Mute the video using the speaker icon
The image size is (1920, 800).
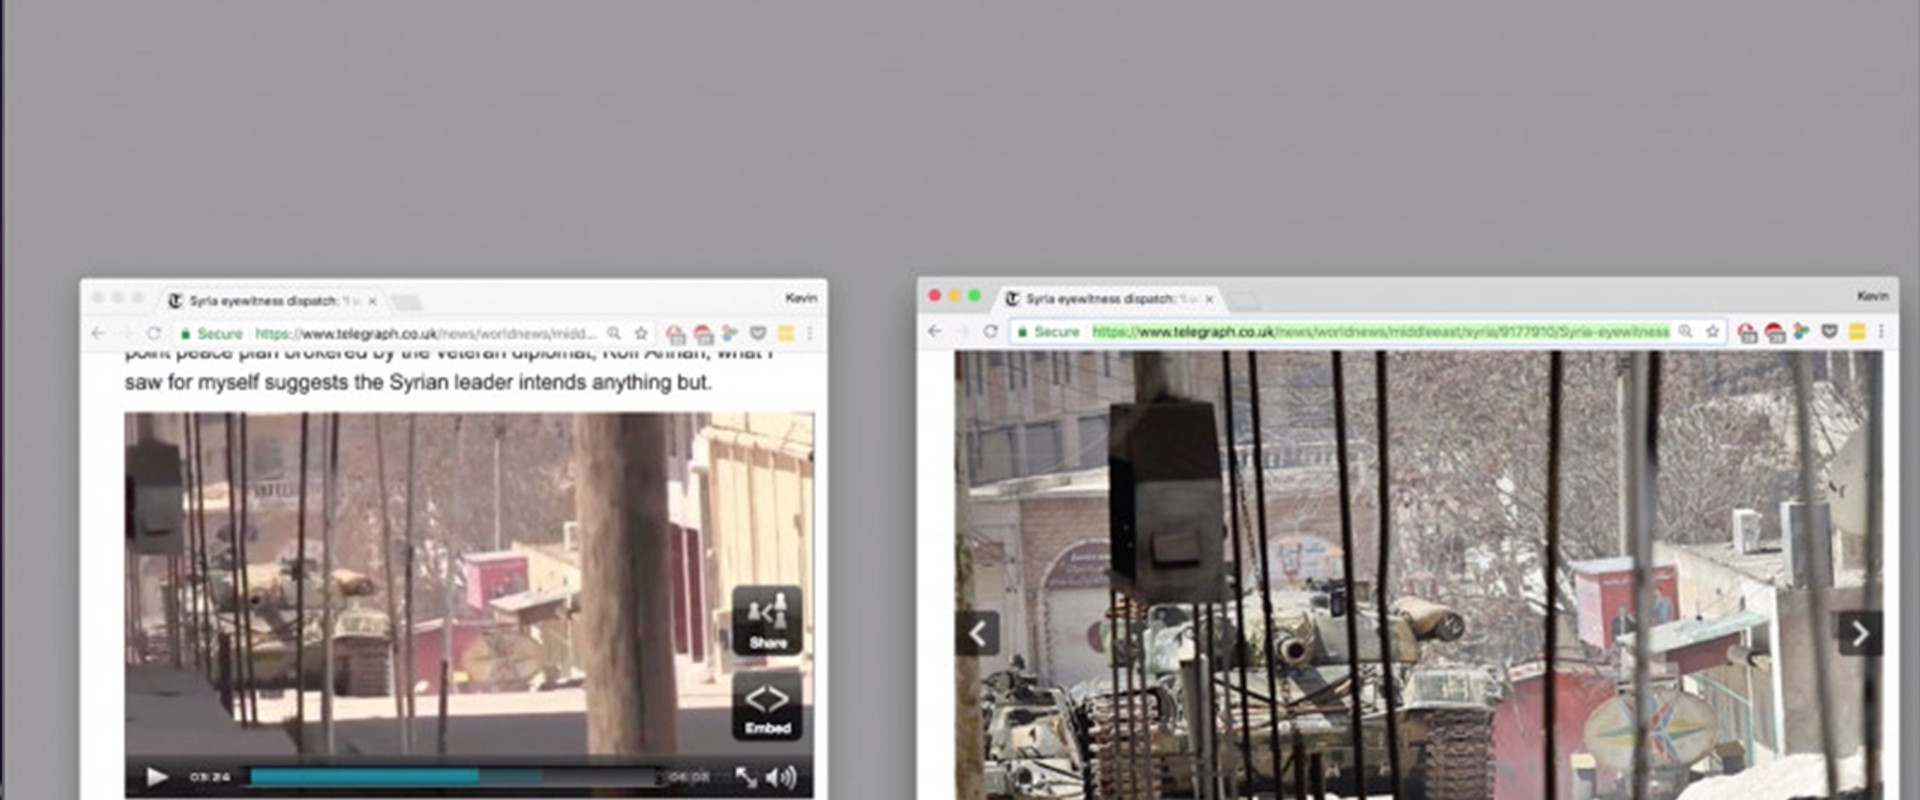(781, 777)
